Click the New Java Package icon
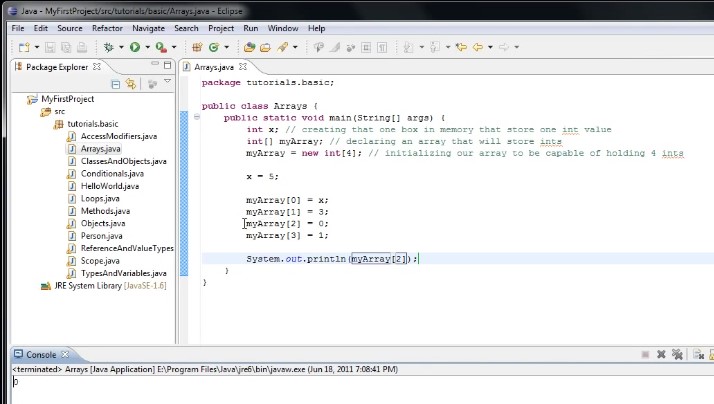Viewport: 714px width, 404px height. (x=196, y=47)
